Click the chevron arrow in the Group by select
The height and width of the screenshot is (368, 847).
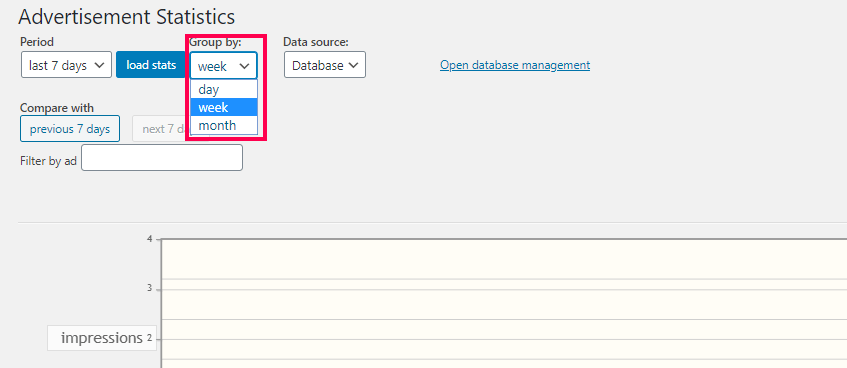[x=245, y=66]
